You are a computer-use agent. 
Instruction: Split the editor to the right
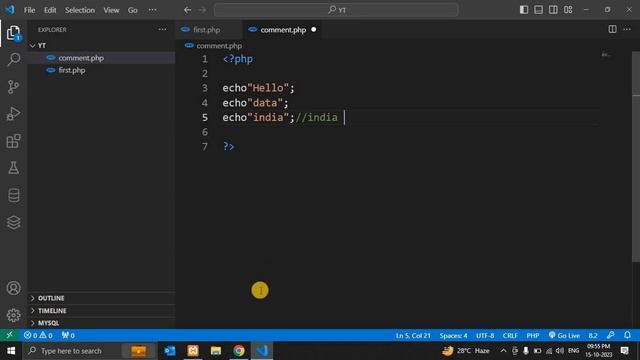(x=612, y=29)
